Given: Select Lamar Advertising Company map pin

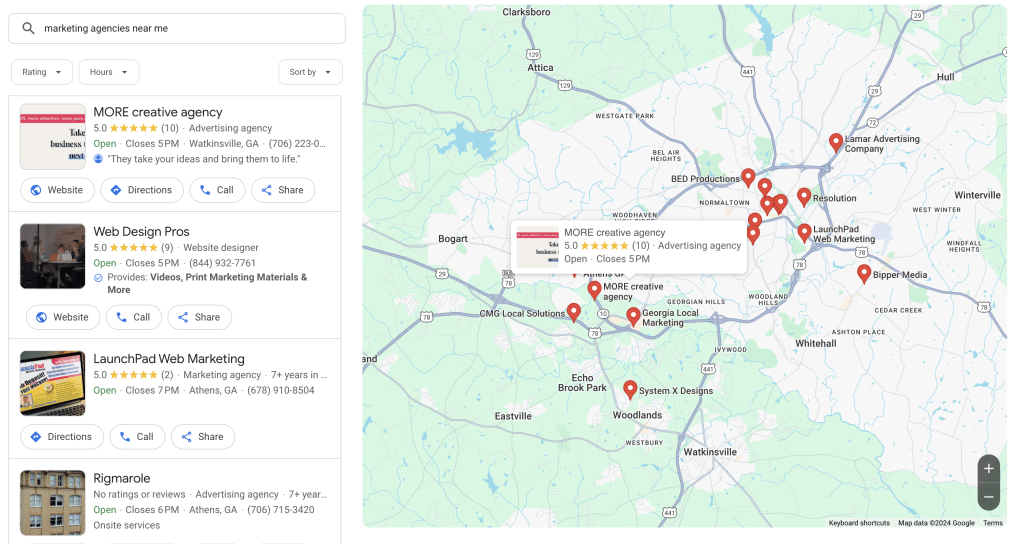Looking at the screenshot, I should tap(835, 142).
